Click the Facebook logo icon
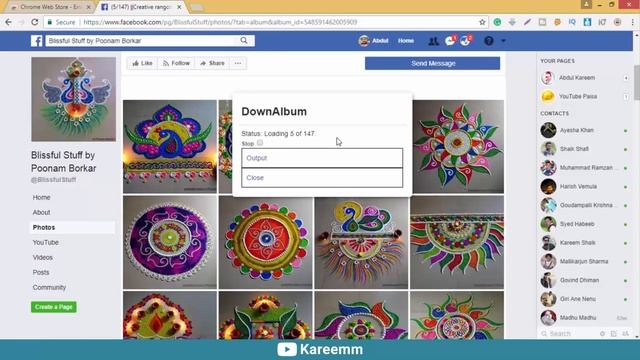This screenshot has width=640, height=360. (x=37, y=41)
